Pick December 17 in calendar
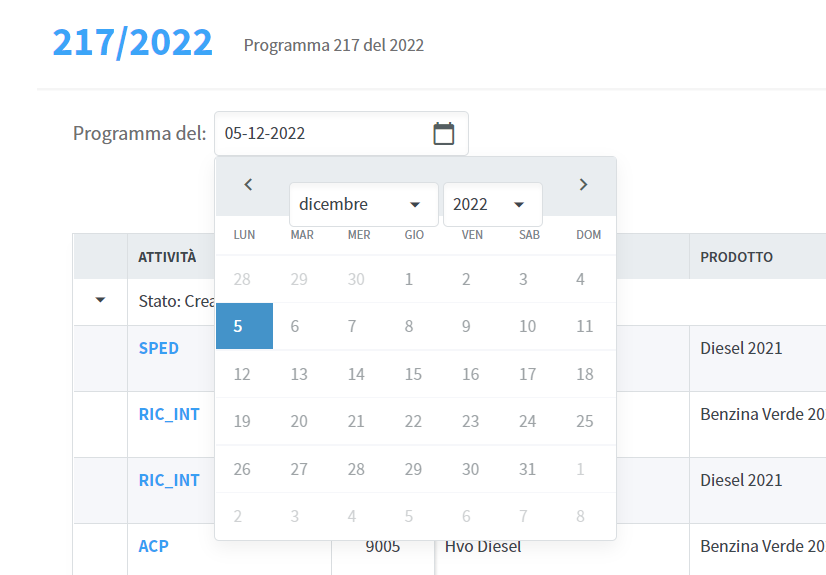Image resolution: width=826 pixels, height=575 pixels. pyautogui.click(x=530, y=374)
